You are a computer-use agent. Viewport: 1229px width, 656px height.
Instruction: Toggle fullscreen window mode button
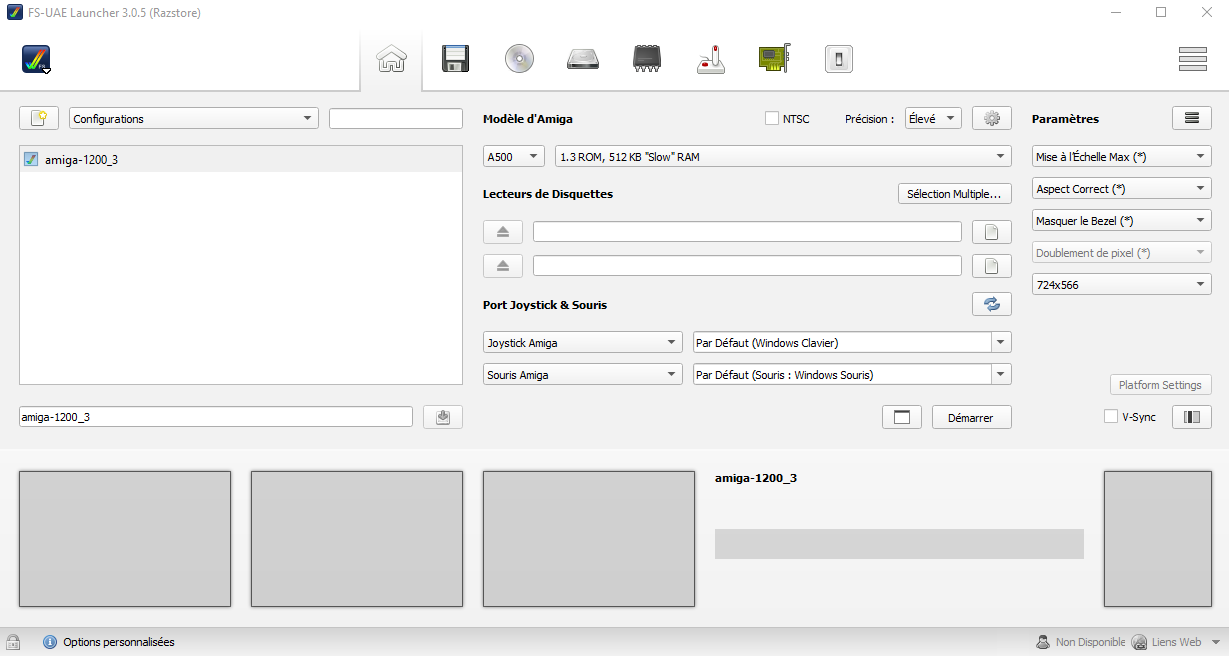click(902, 417)
